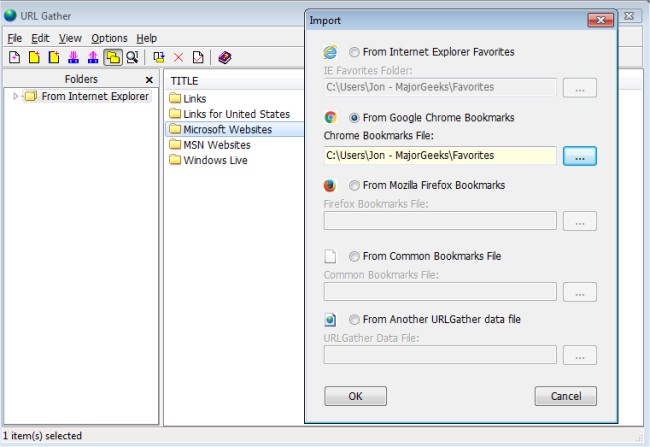650x447 pixels.
Task: Click the import icon with downward pink arrows
Action: [73, 57]
